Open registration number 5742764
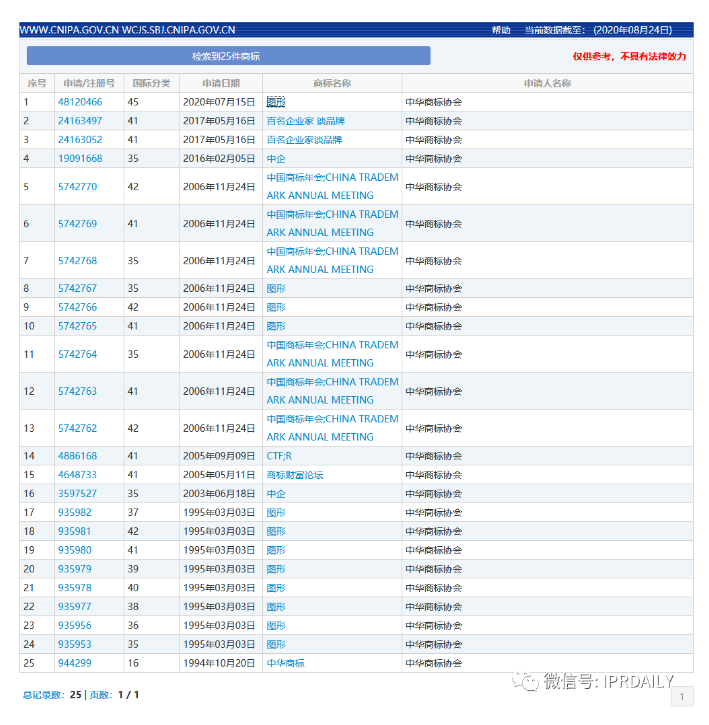709x725 pixels. click(x=78, y=355)
